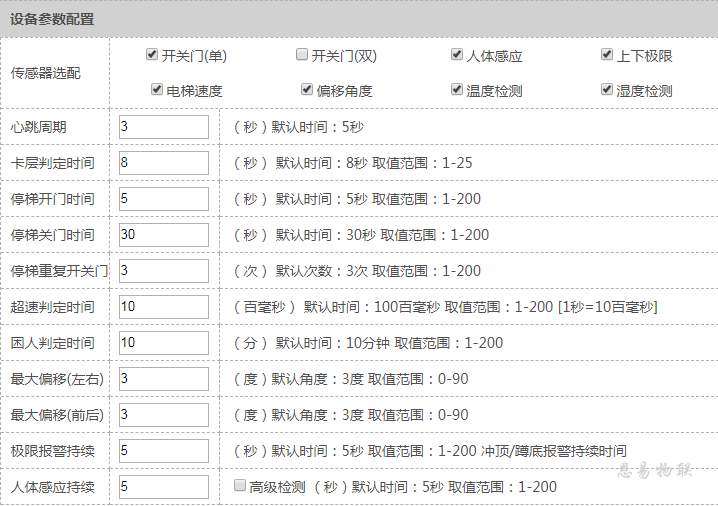Select the 停梯开门时间 input box

pyautogui.click(x=163, y=199)
